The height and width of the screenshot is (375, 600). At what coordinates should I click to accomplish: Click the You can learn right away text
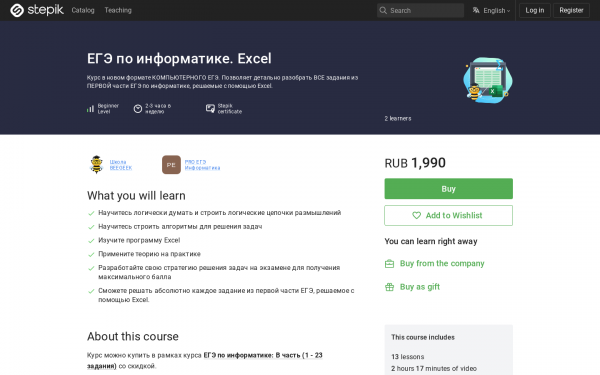(x=431, y=241)
